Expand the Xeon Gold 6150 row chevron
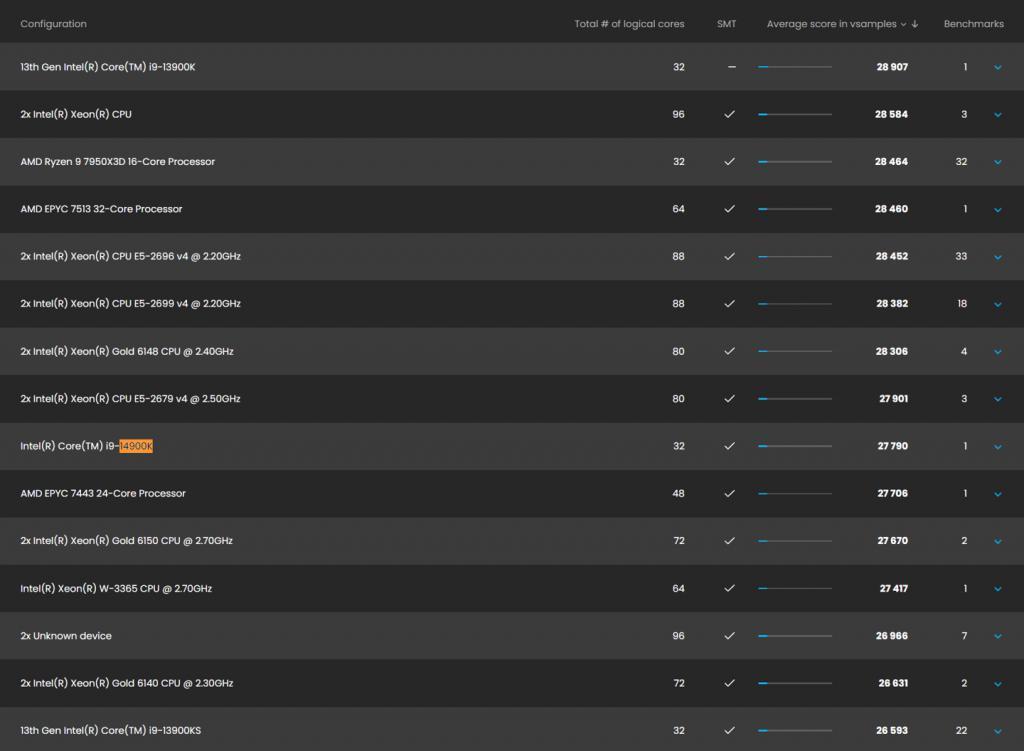 pyautogui.click(x=998, y=541)
